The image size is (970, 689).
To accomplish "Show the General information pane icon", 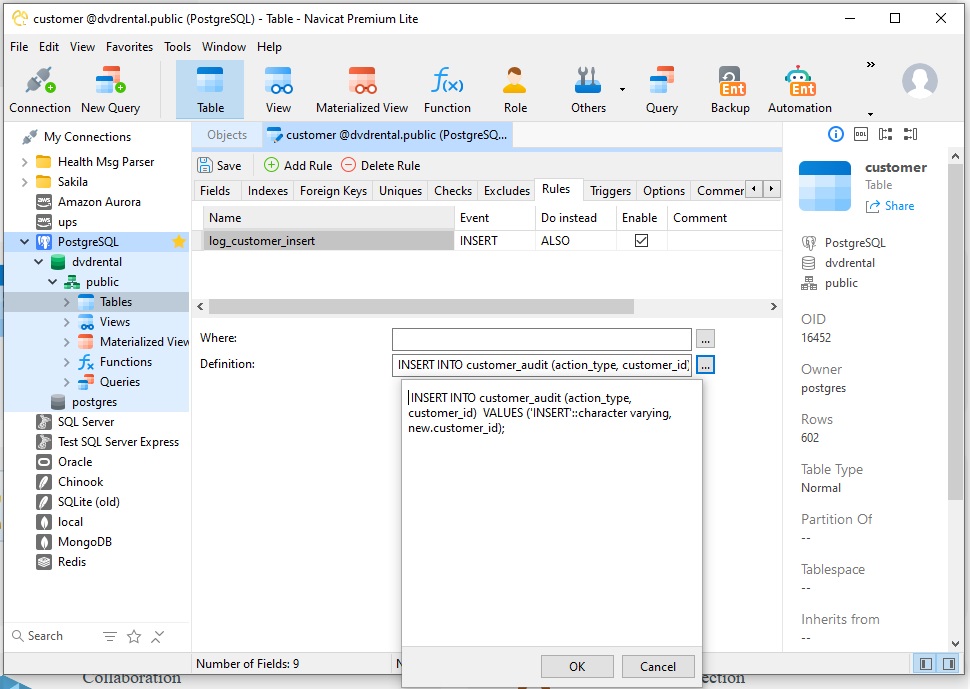I will click(836, 134).
